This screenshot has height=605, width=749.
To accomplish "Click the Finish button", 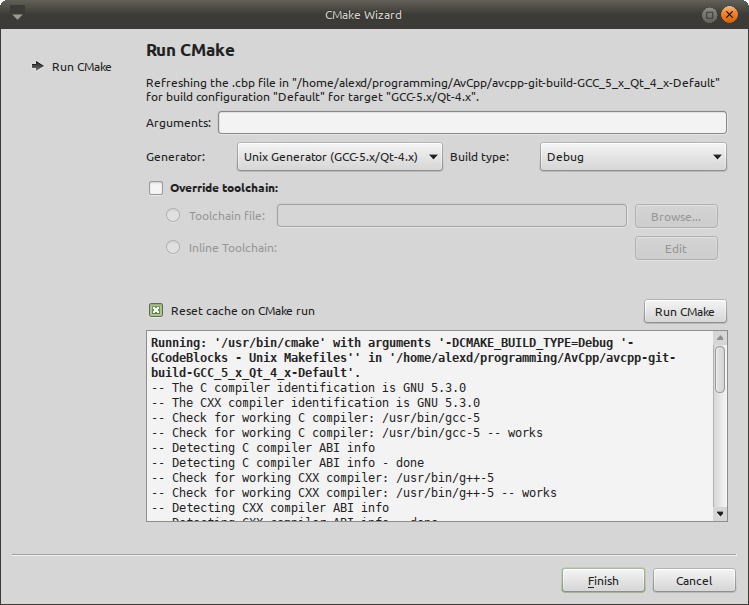I will coord(603,581).
